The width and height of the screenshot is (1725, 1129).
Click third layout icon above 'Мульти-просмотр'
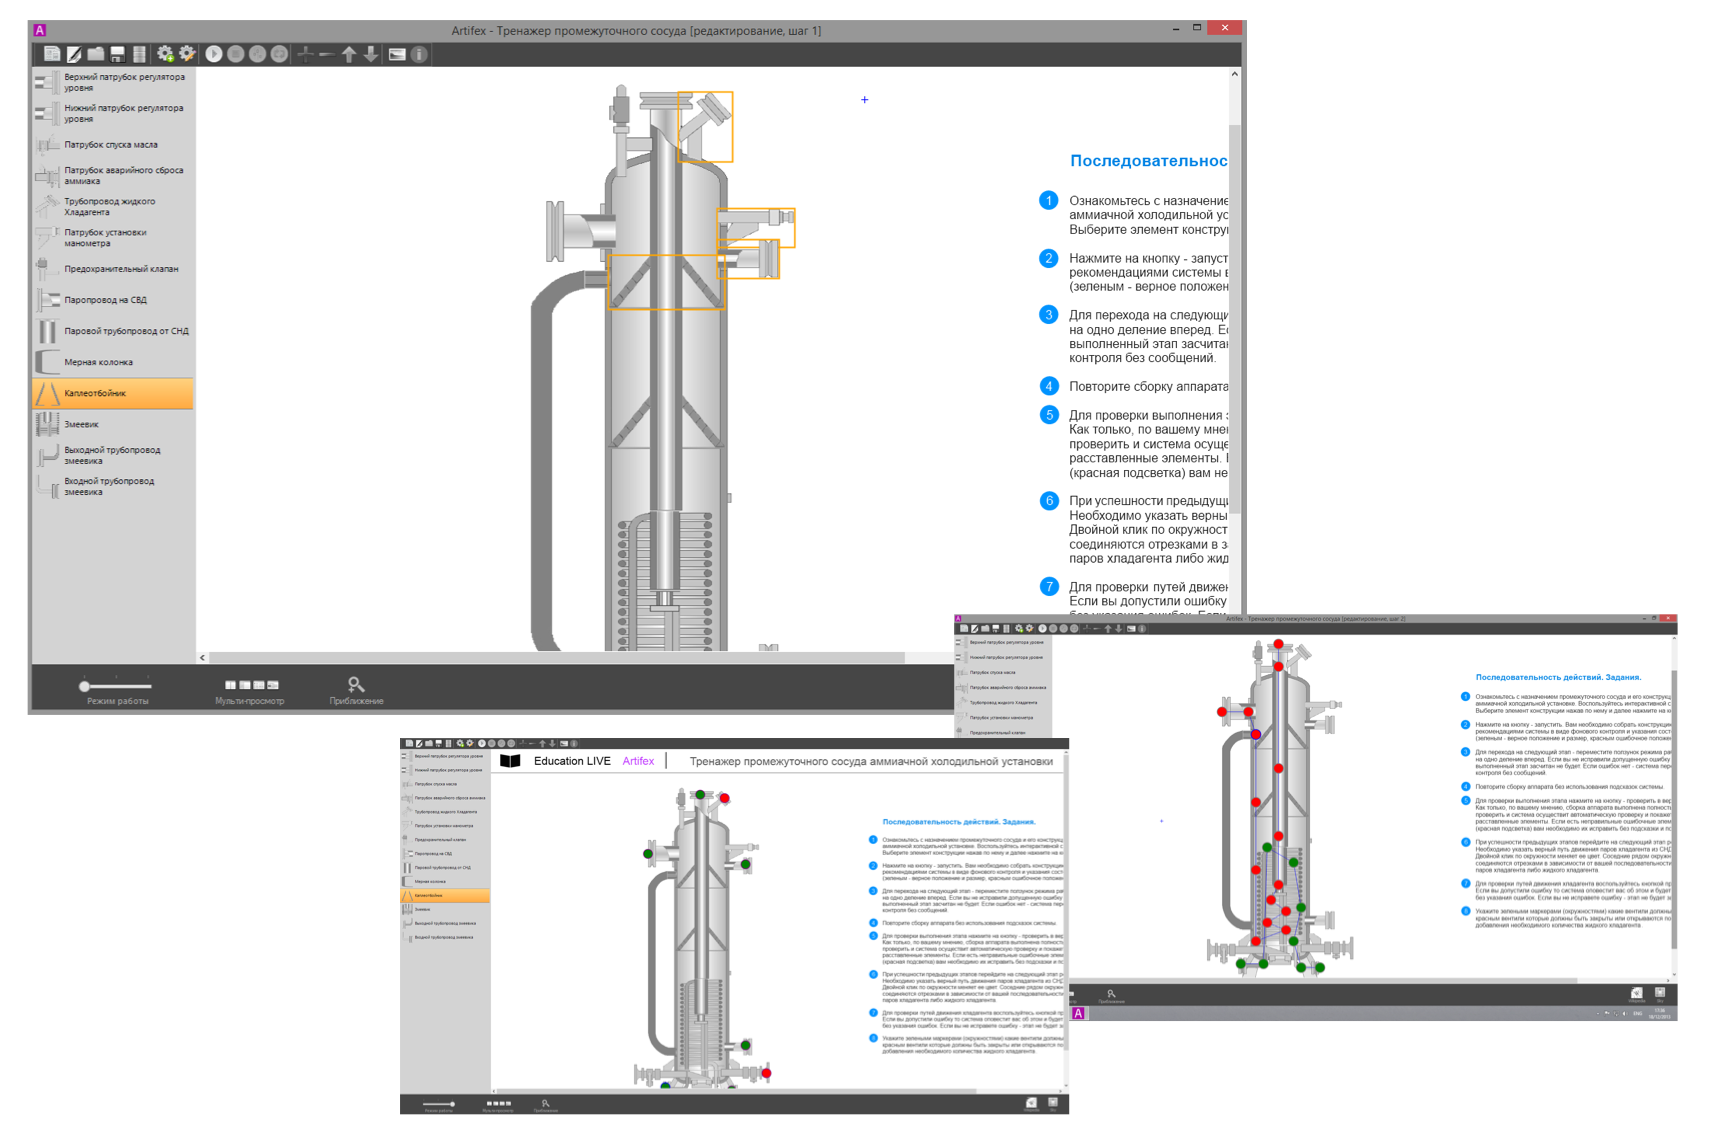(x=259, y=685)
